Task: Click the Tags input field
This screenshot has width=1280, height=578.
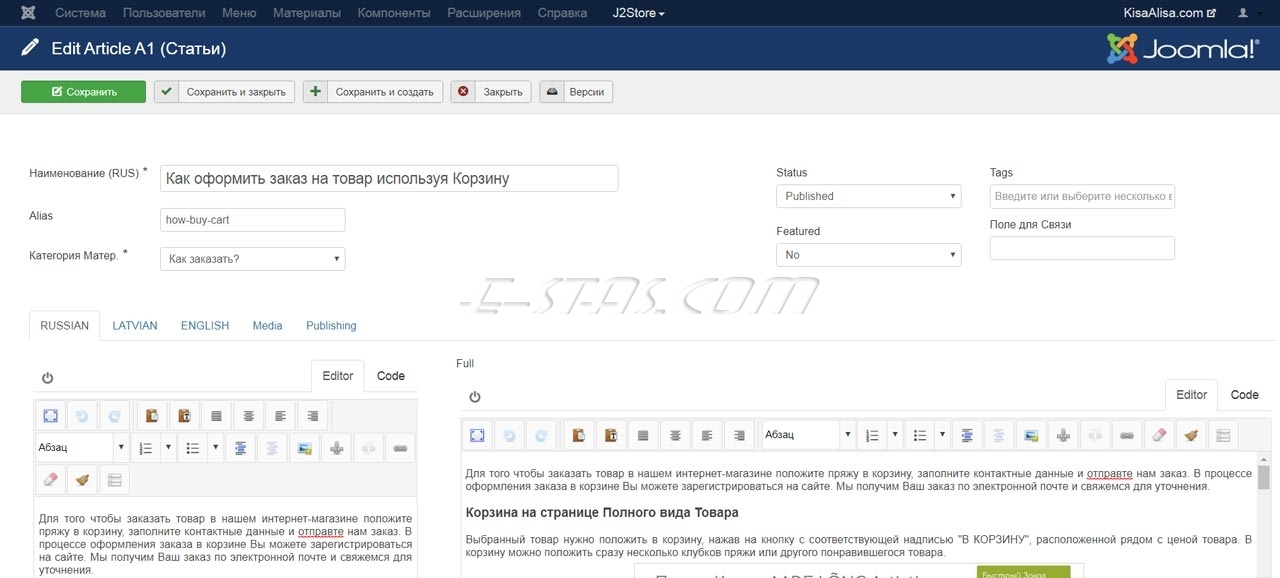Action: click(1082, 196)
